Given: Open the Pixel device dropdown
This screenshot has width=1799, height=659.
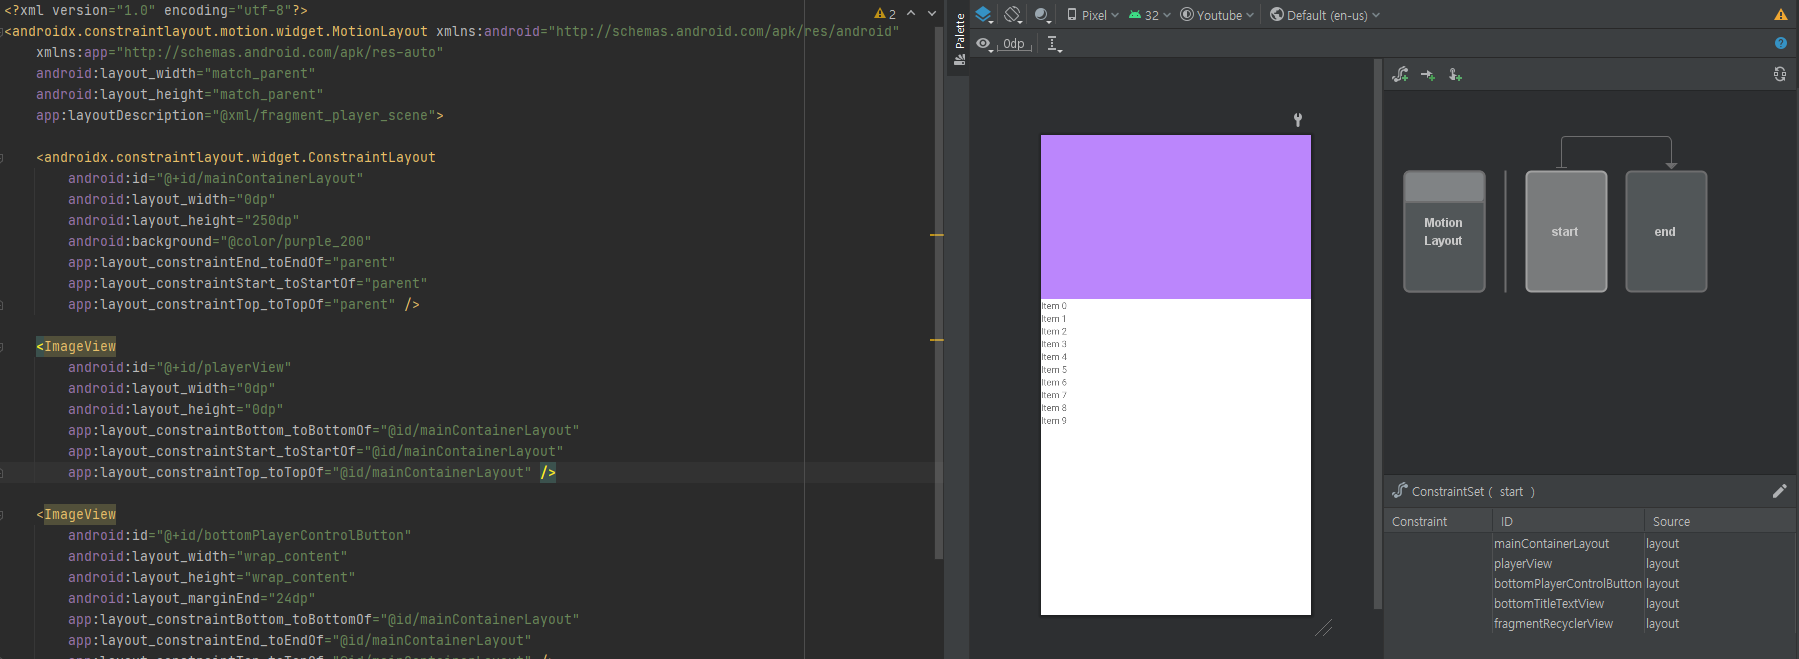Looking at the screenshot, I should (x=1093, y=15).
